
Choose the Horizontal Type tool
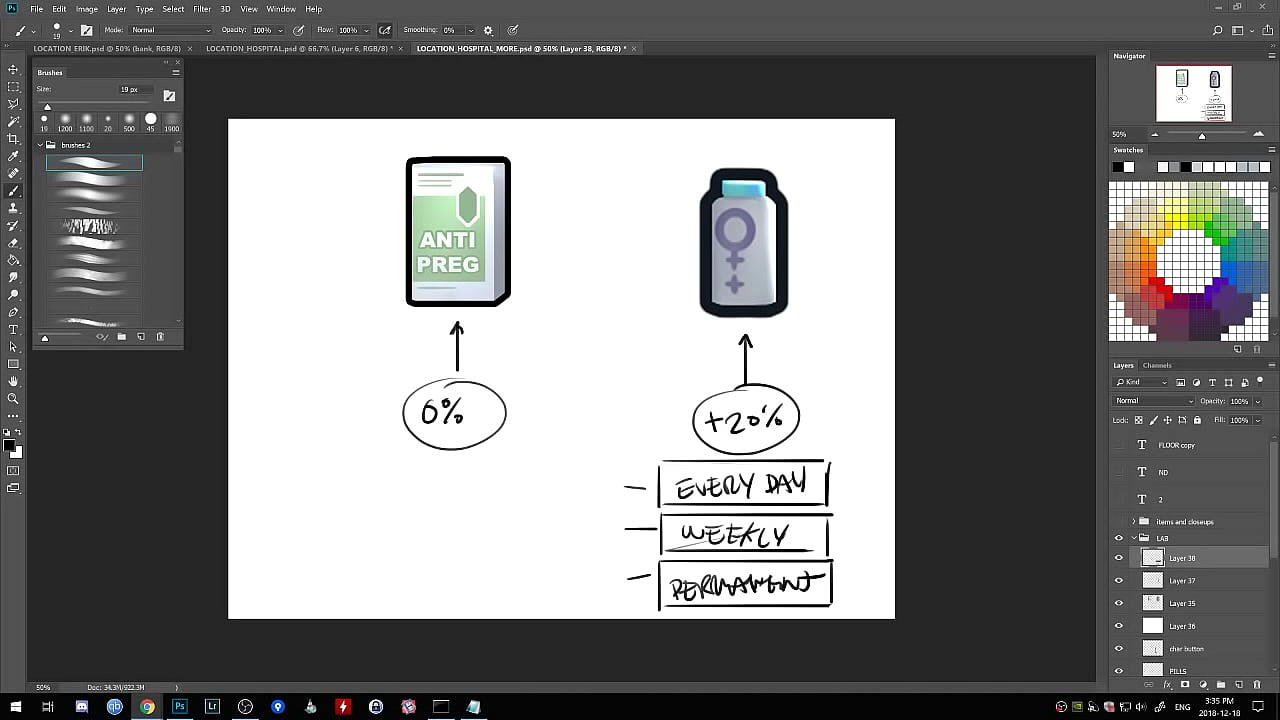[13, 329]
